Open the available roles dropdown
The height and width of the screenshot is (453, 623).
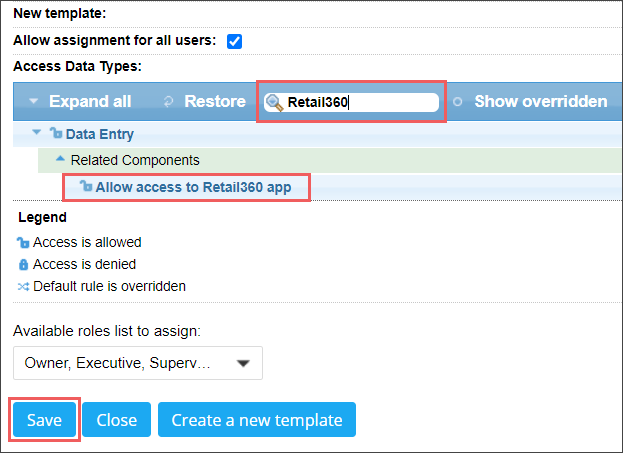pyautogui.click(x=138, y=363)
